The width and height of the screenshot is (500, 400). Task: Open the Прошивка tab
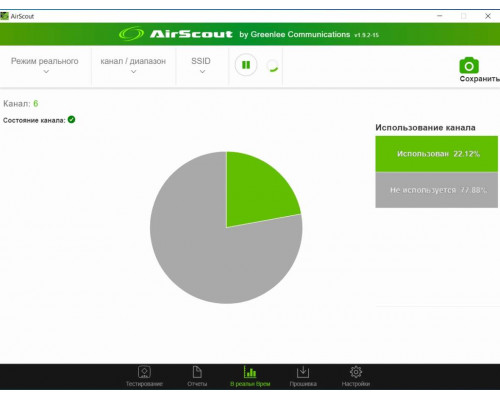point(303,377)
